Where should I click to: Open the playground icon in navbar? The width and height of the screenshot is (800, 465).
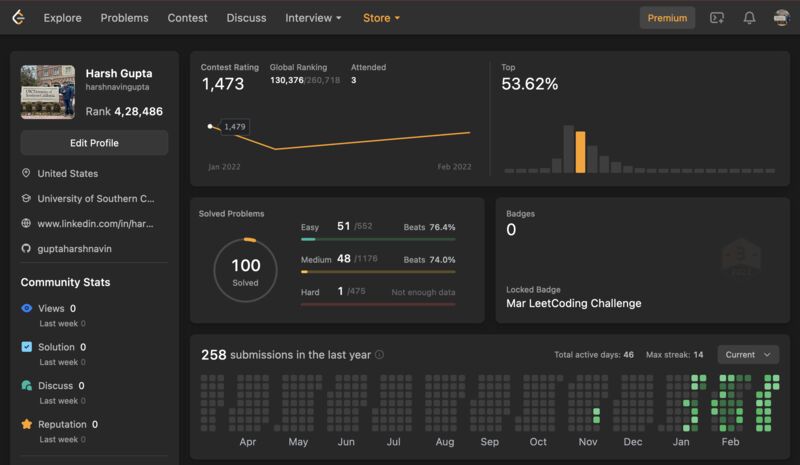tap(716, 18)
